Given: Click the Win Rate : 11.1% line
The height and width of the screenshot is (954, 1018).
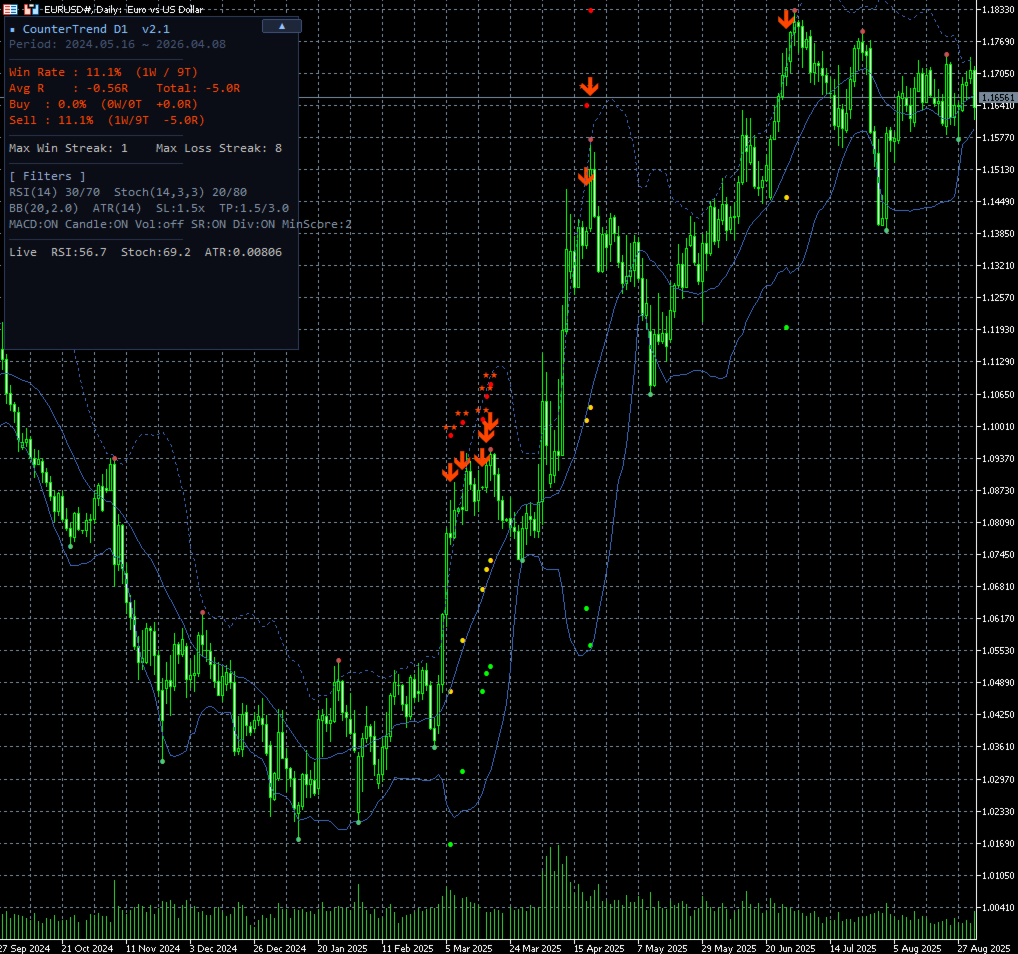Looking at the screenshot, I should pyautogui.click(x=103, y=72).
